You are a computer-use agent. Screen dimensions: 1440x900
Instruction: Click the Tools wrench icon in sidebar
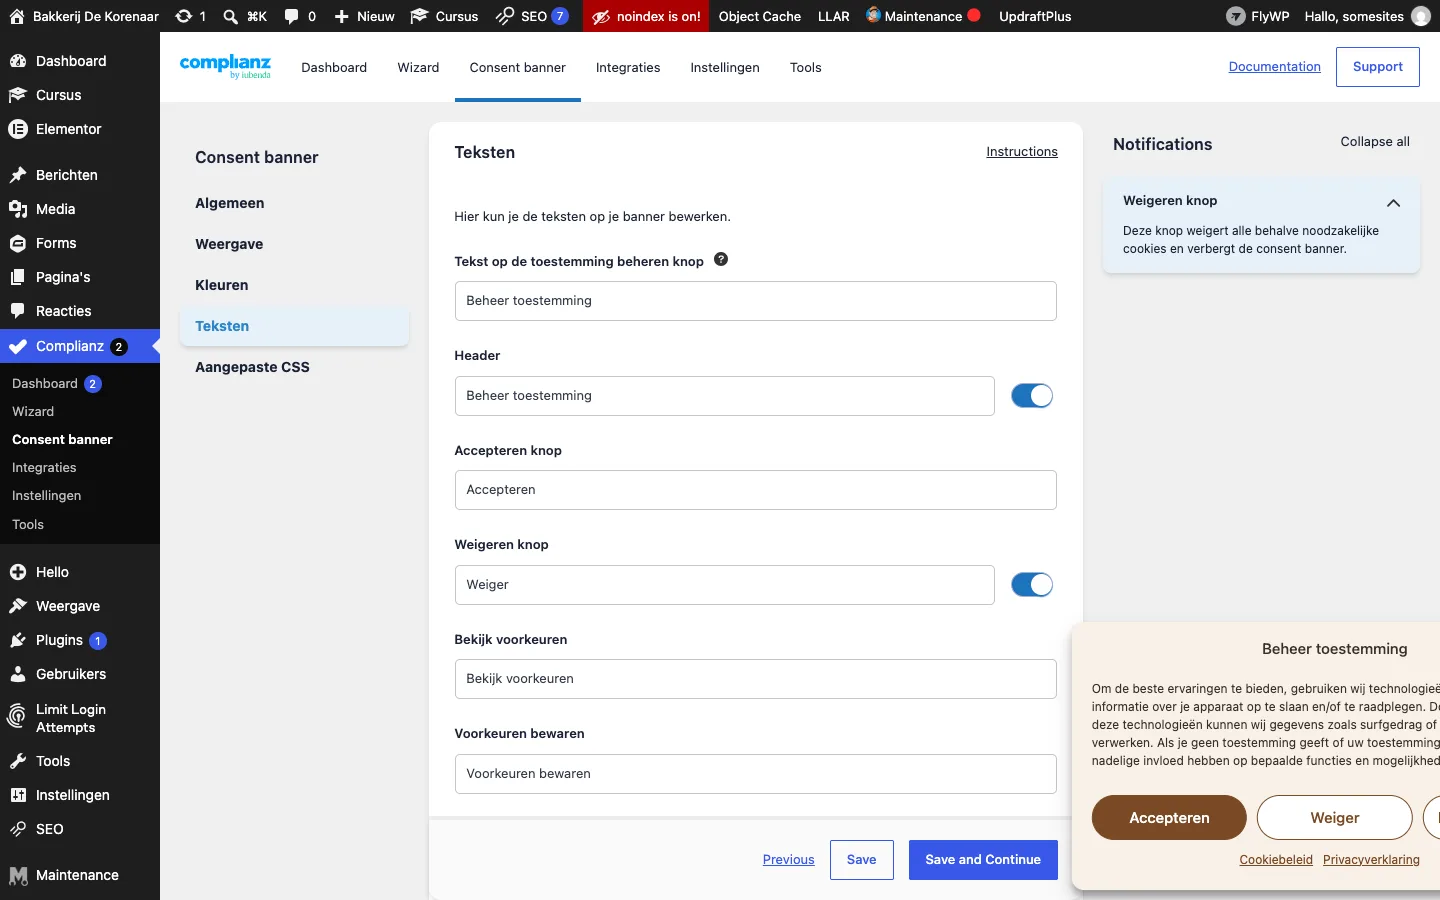pos(18,761)
